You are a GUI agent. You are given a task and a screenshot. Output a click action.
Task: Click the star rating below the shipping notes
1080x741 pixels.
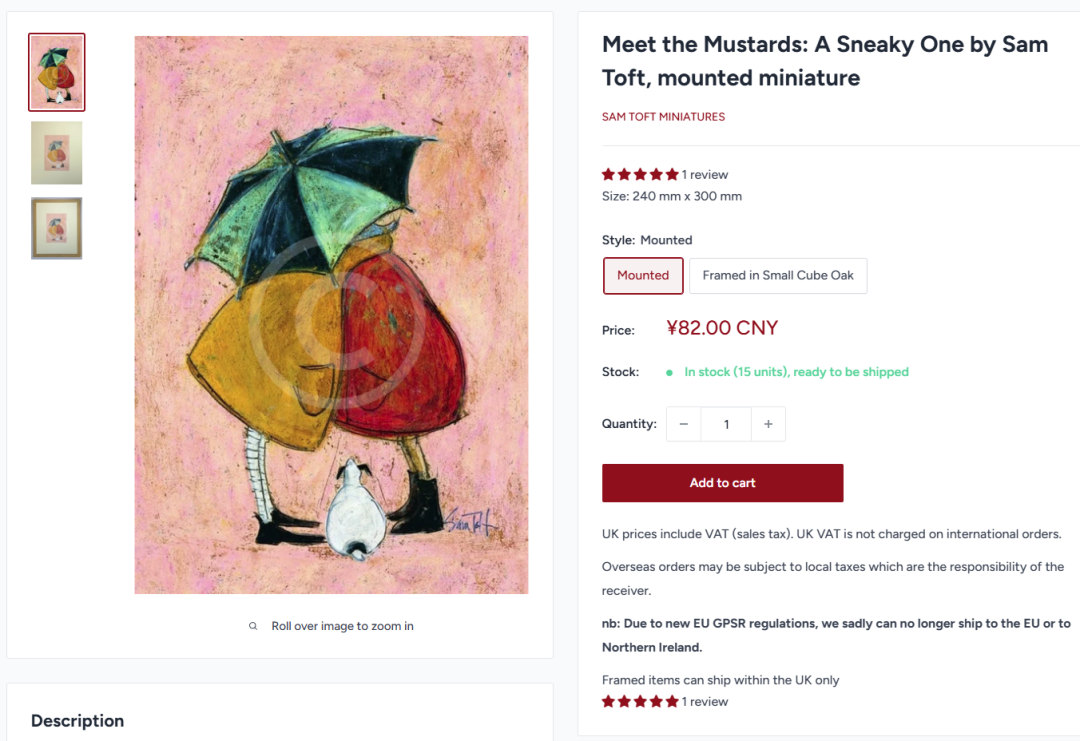(640, 702)
